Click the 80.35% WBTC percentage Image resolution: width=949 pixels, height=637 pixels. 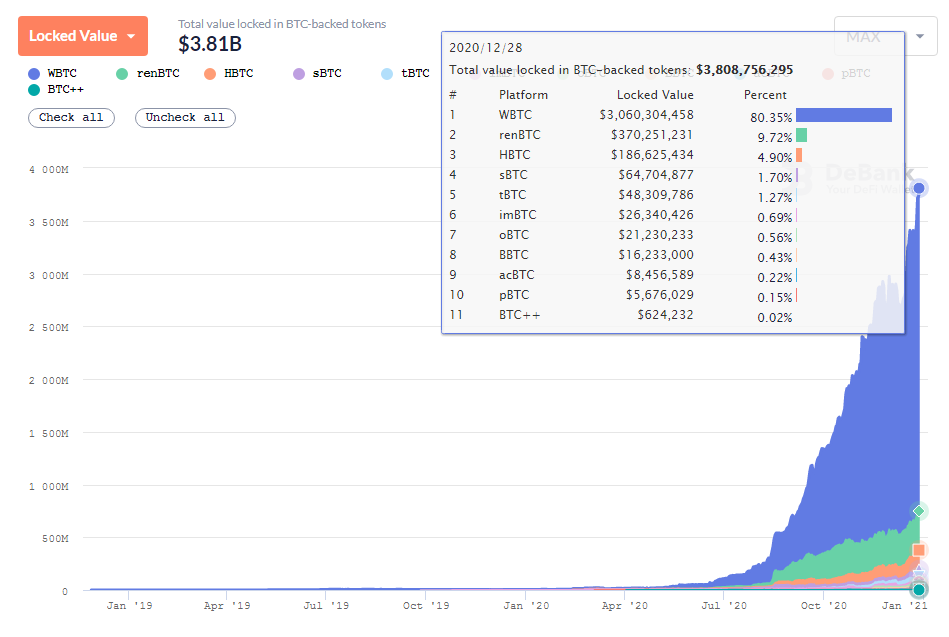[x=771, y=117]
